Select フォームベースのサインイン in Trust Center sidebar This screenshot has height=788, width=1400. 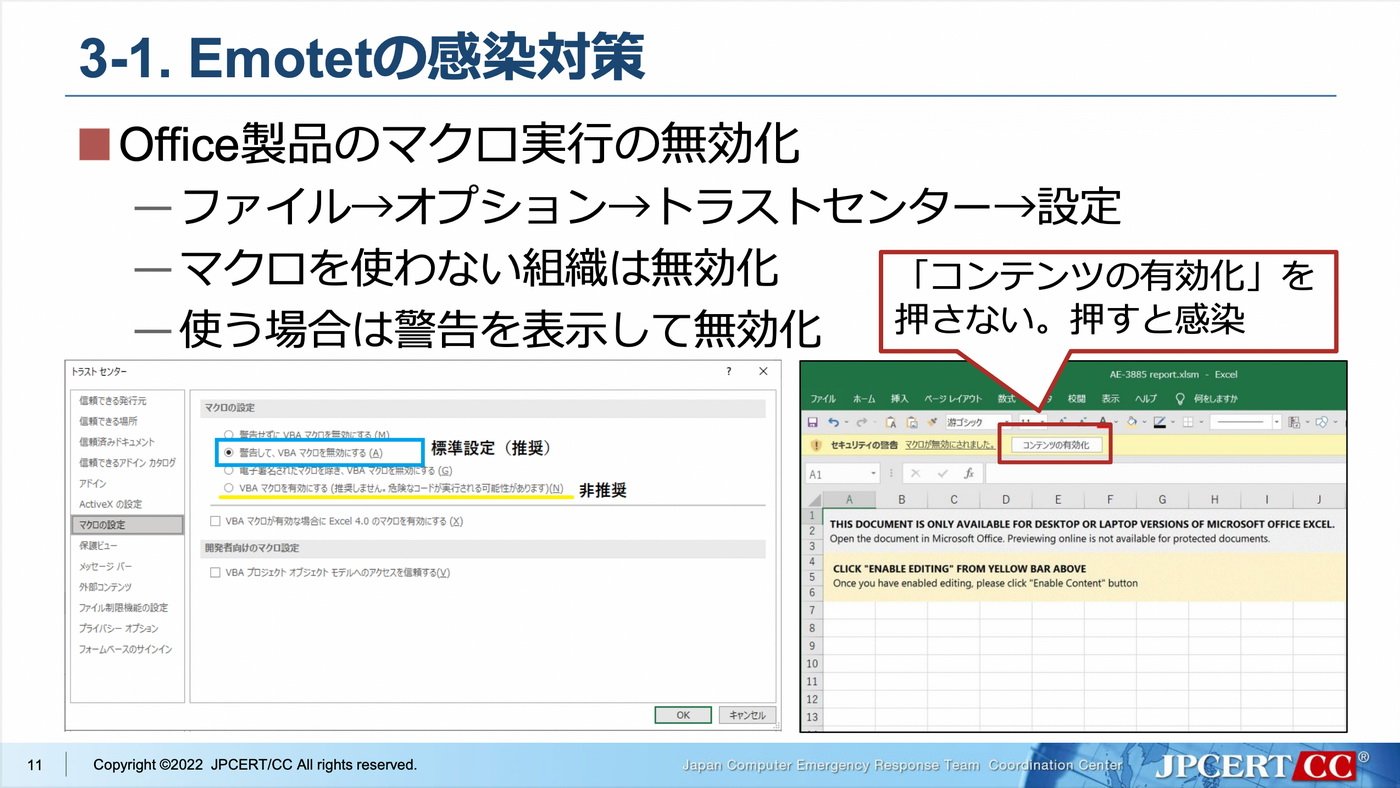pyautogui.click(x=125, y=649)
